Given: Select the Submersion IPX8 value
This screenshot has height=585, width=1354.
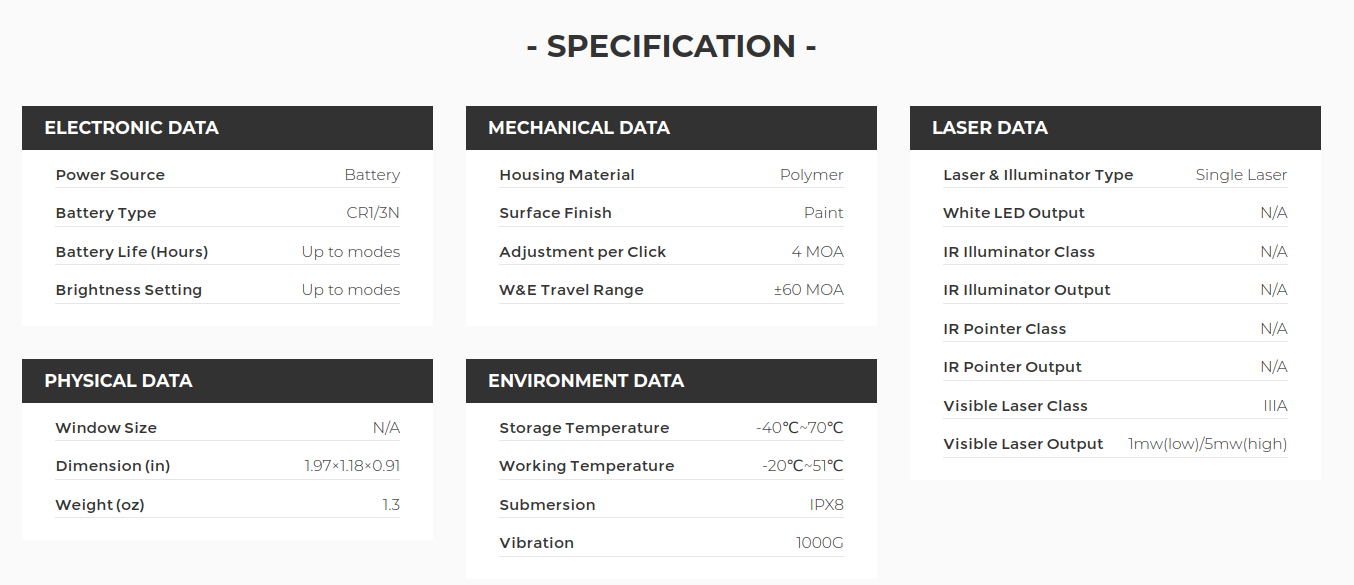Looking at the screenshot, I should (x=827, y=505).
